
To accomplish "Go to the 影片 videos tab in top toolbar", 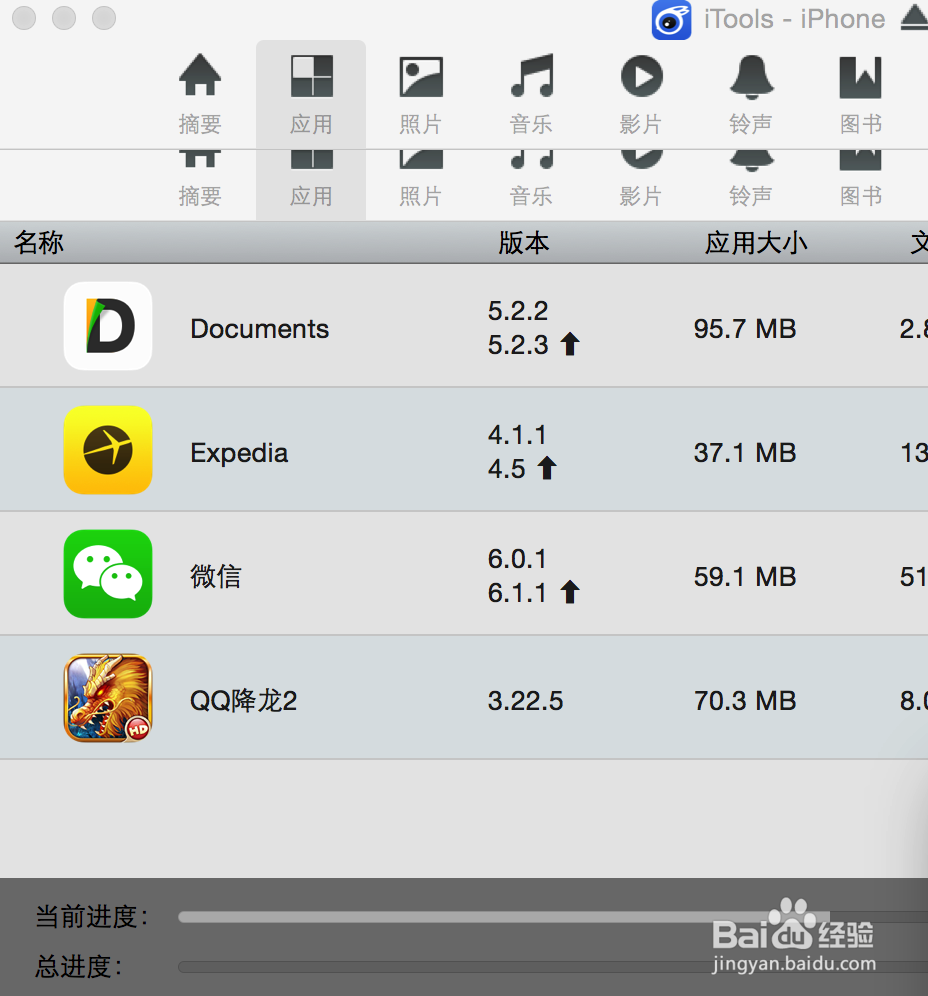I will click(642, 94).
